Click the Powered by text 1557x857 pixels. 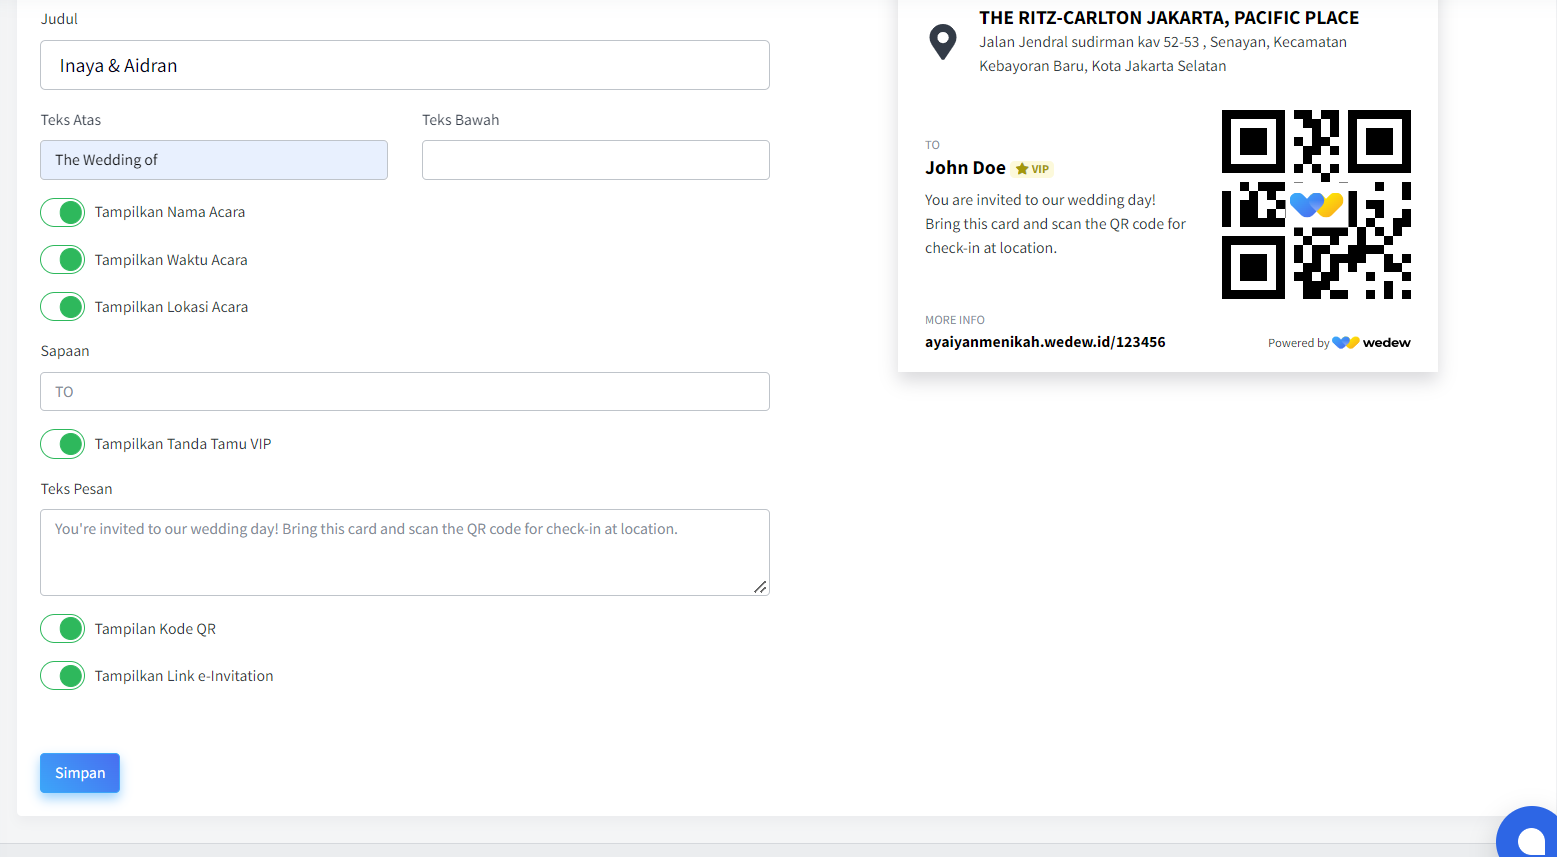pos(1298,343)
